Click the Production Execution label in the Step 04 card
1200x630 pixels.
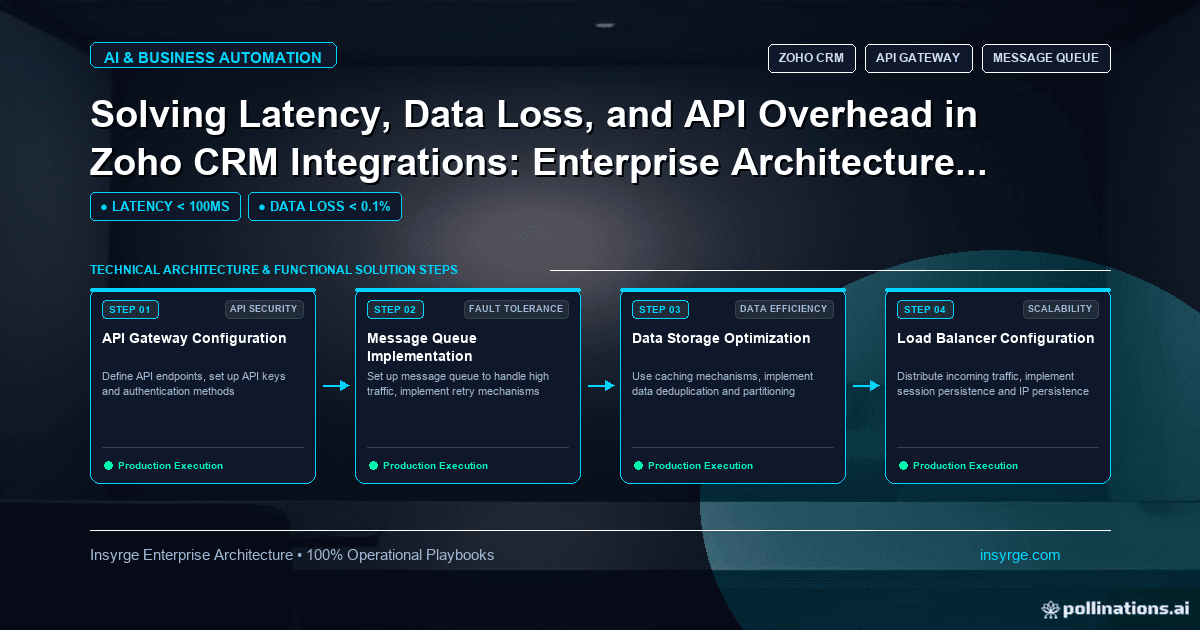(x=965, y=466)
